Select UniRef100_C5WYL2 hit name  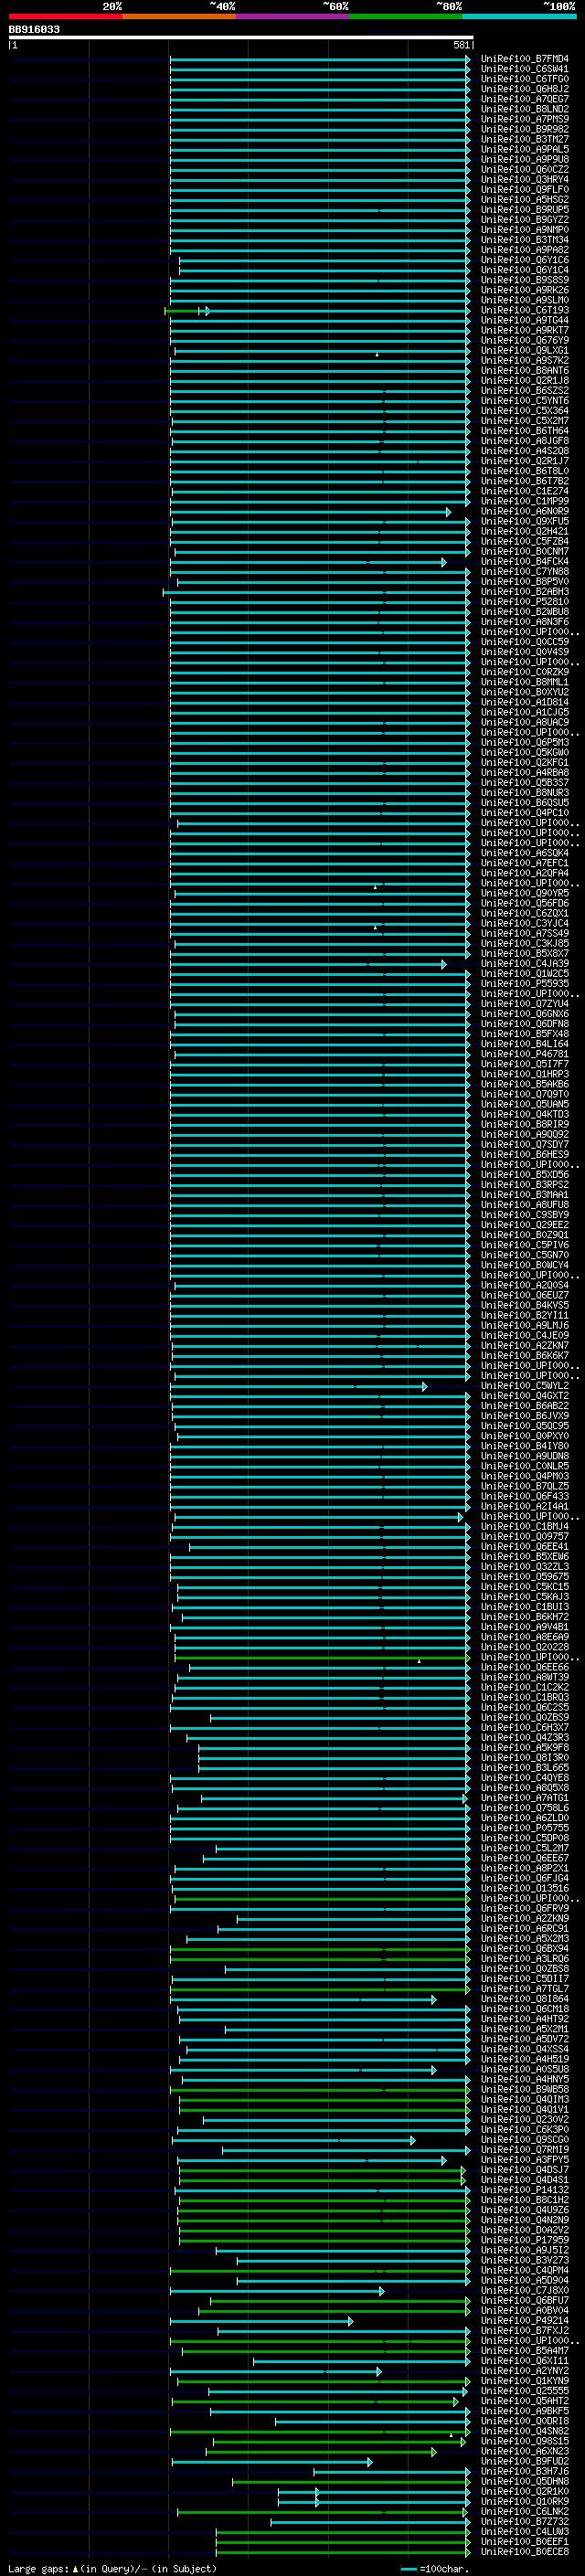[525, 1386]
